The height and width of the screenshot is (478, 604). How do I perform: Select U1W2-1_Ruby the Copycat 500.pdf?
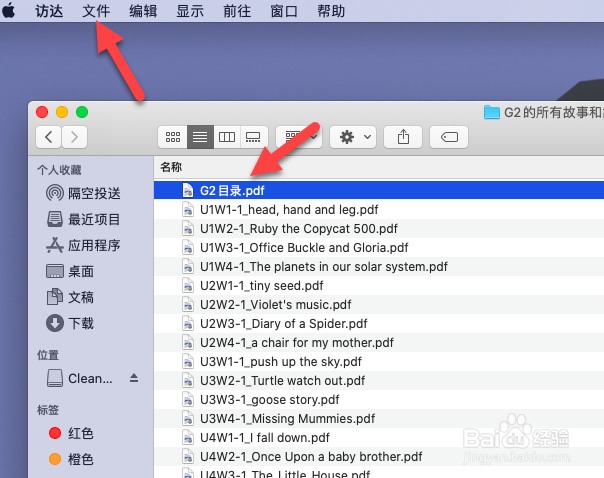379,228
